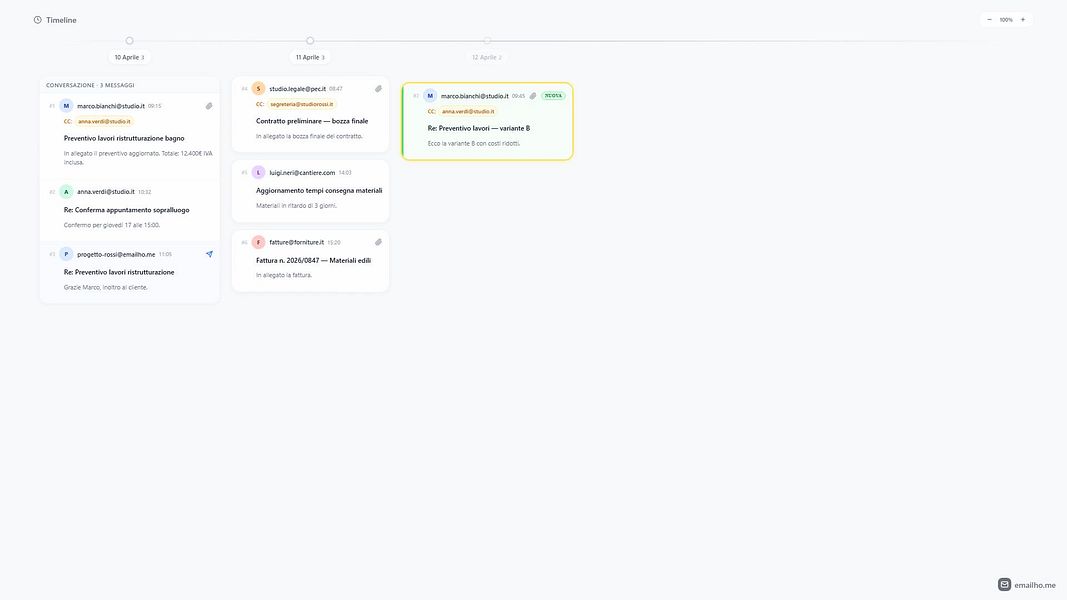Open Aggiornamento tempi consegna materiali message

coord(319,190)
